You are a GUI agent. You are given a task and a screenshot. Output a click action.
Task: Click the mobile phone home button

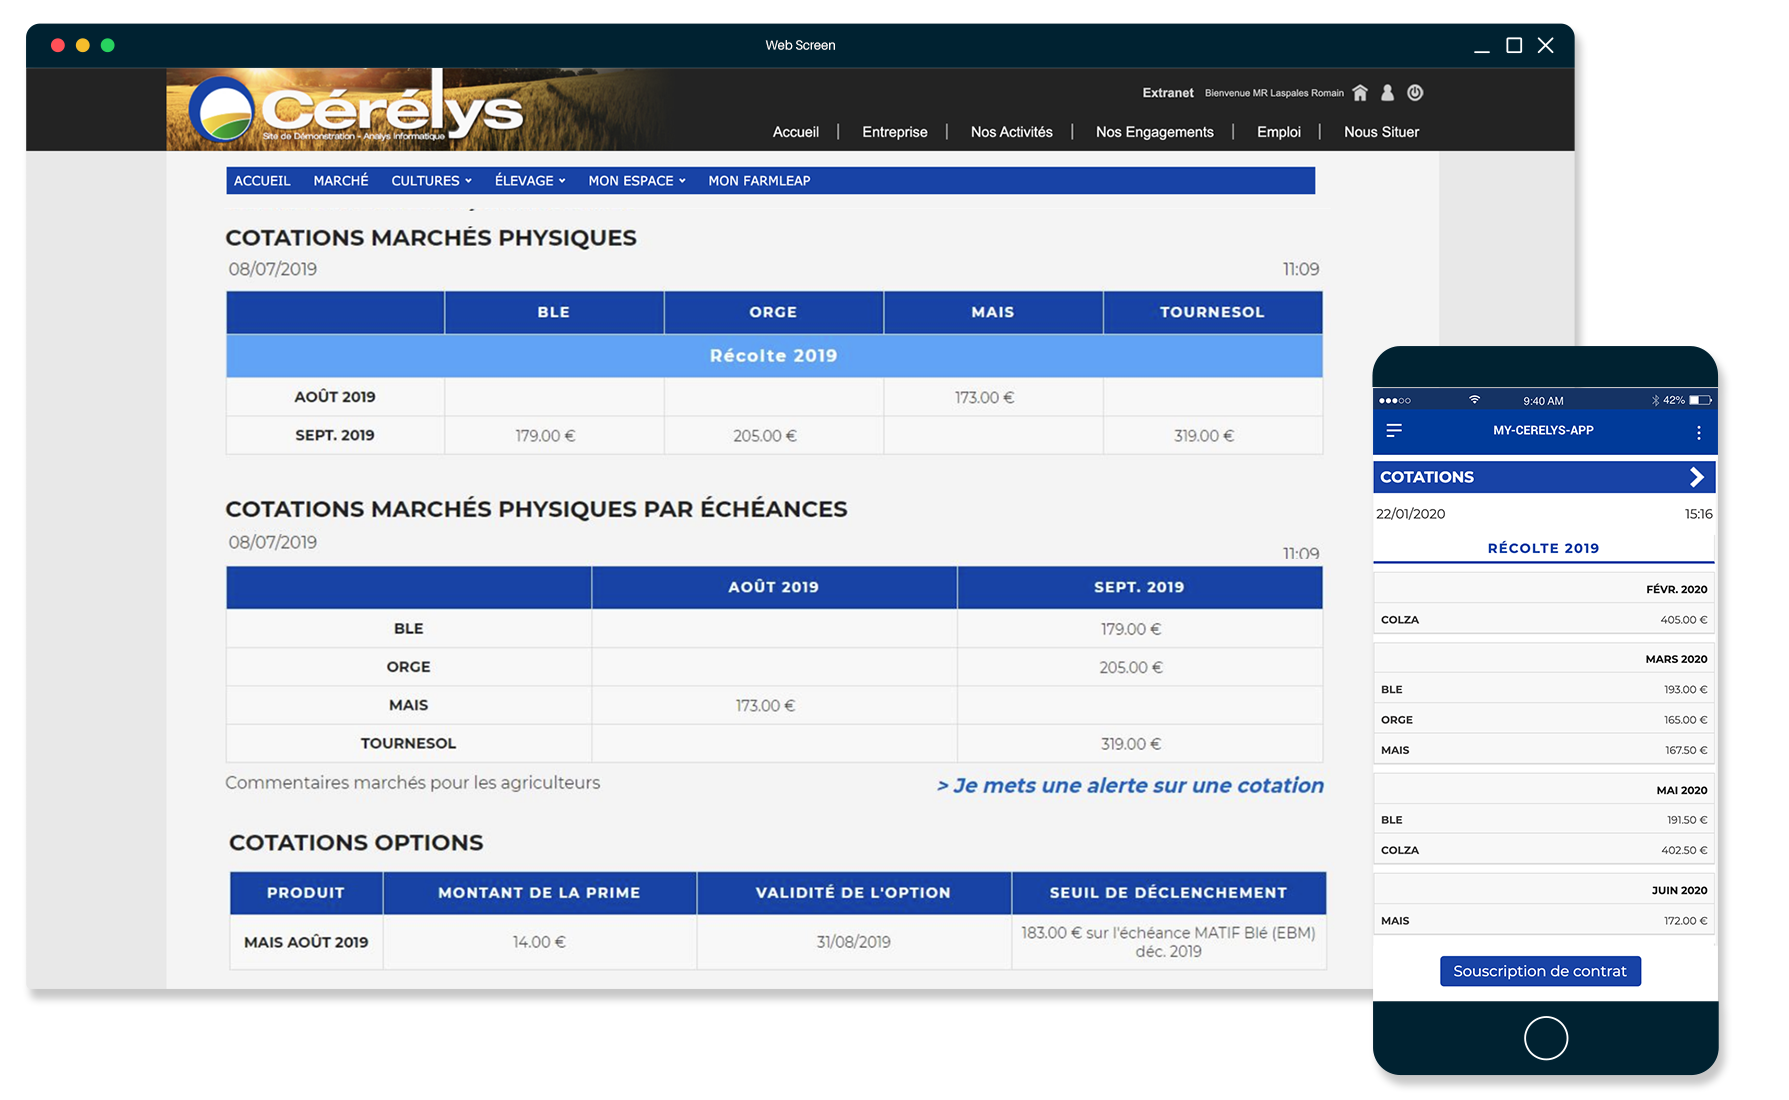click(1545, 1038)
